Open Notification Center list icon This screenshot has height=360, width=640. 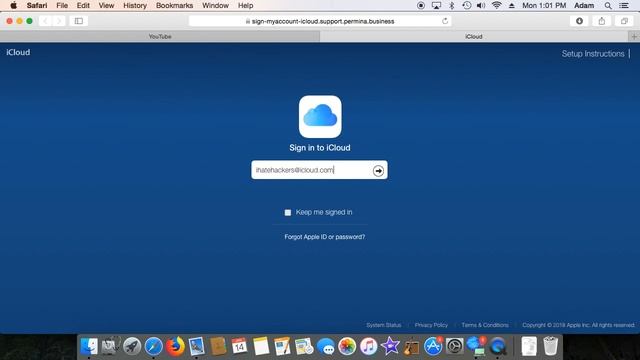pyautogui.click(x=624, y=5)
